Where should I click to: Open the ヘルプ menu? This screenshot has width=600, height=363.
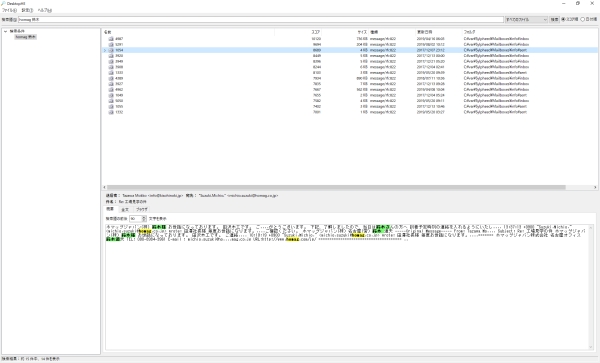coord(45,10)
